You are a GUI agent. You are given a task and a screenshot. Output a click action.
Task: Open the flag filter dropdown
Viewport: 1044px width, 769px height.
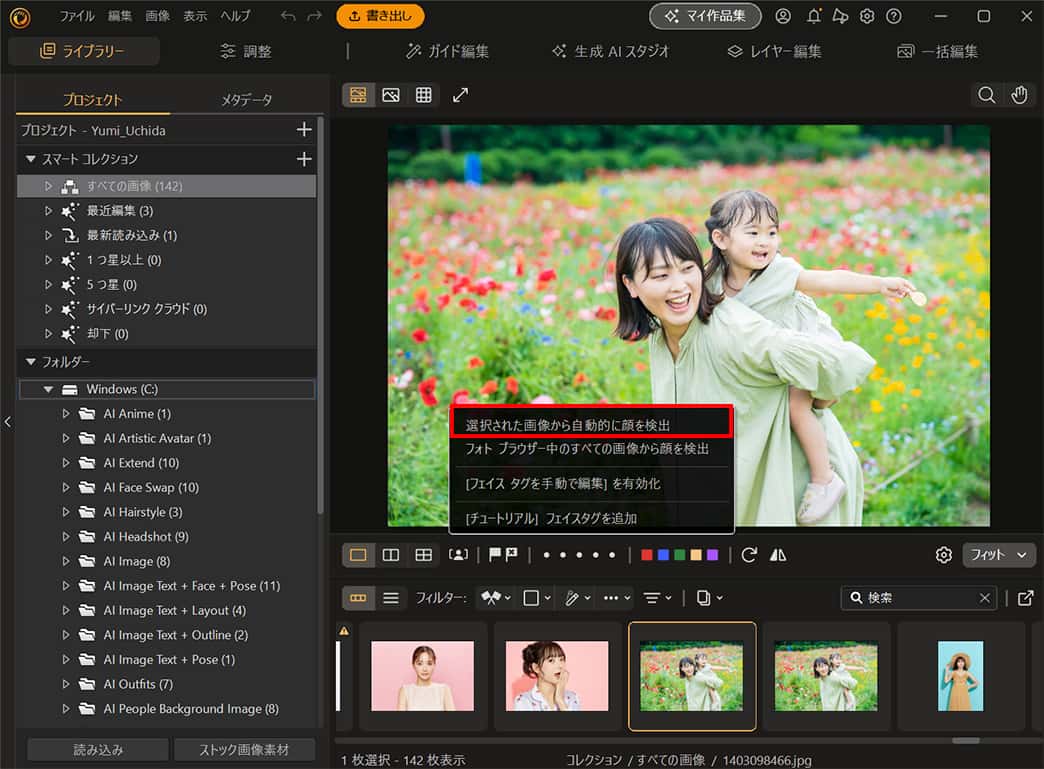(497, 598)
